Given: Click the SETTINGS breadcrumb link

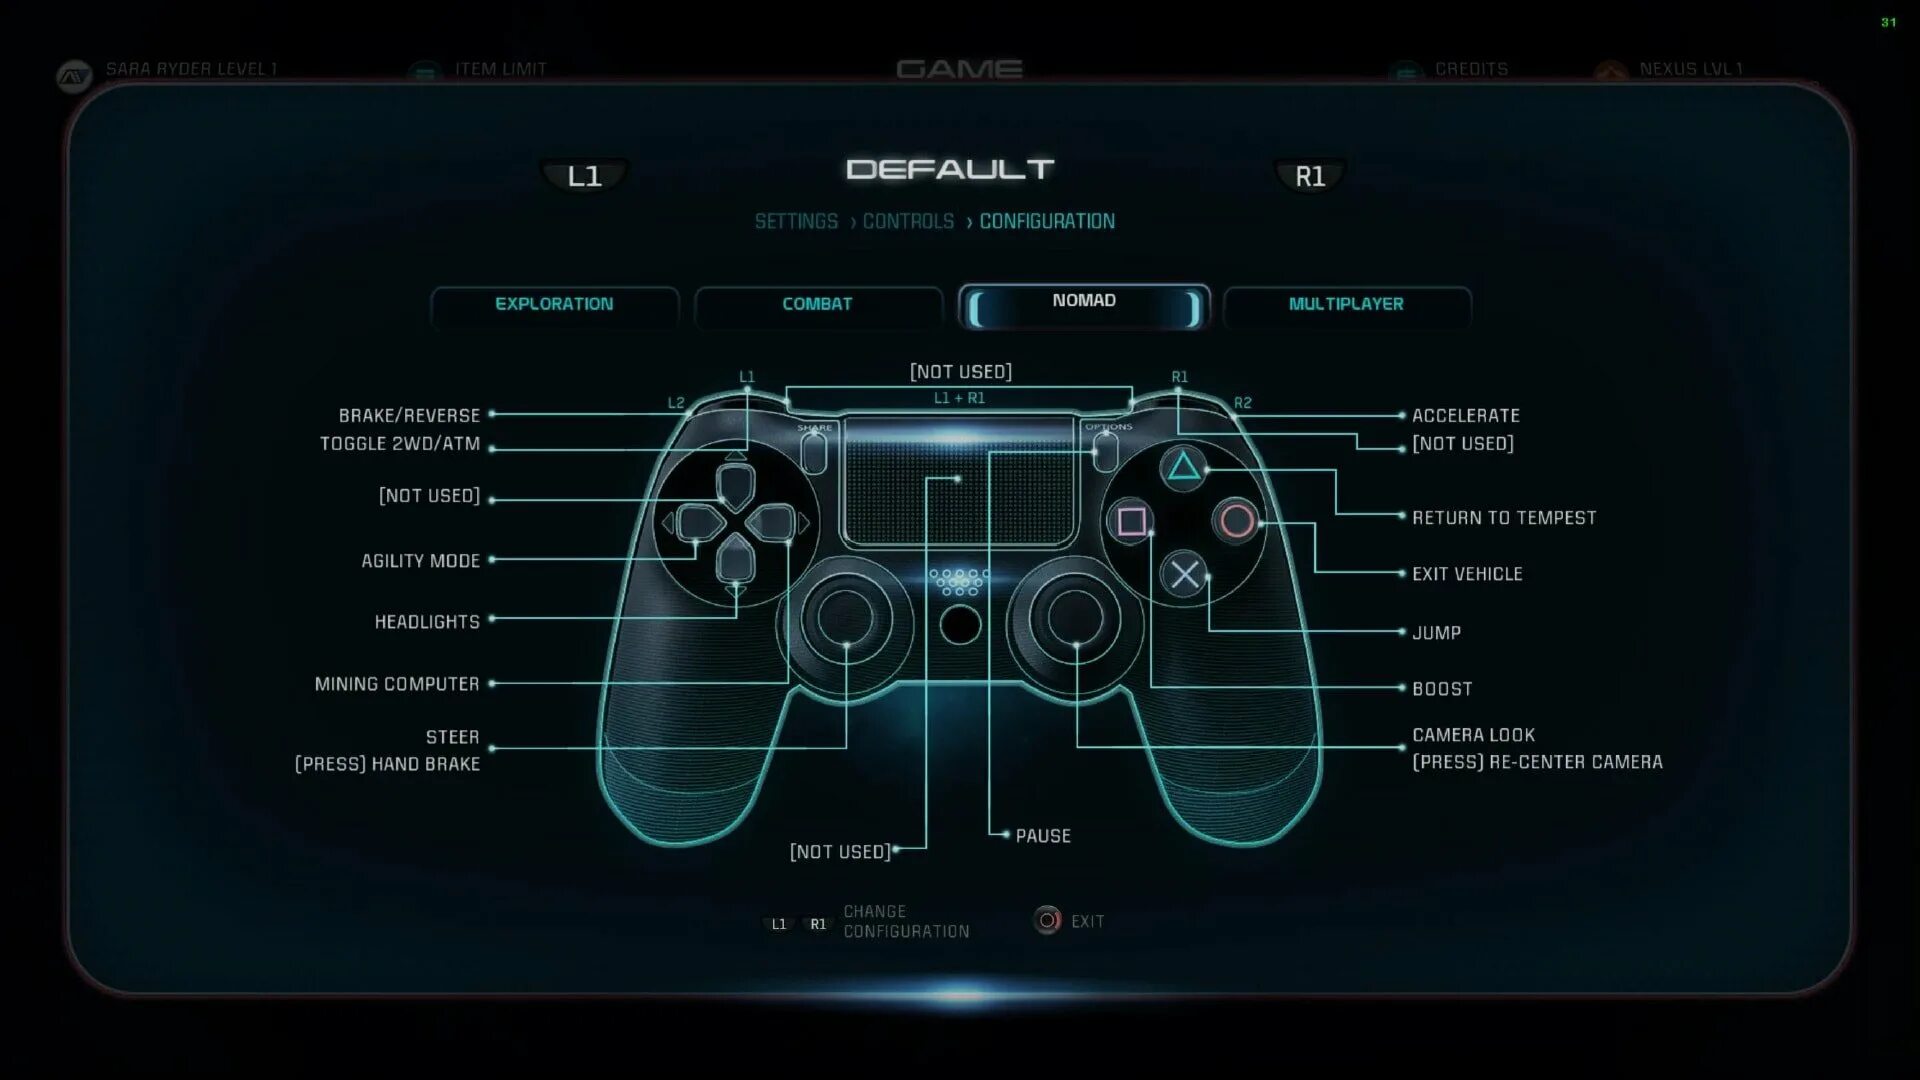Looking at the screenshot, I should (795, 220).
